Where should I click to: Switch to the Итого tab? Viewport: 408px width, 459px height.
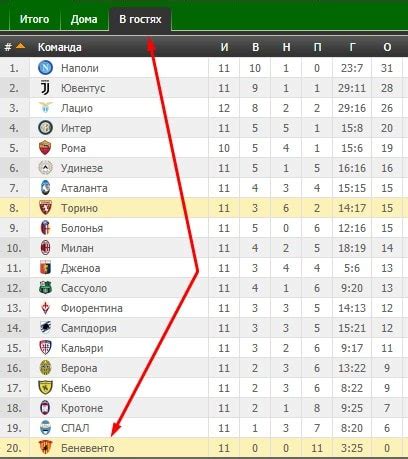click(34, 19)
